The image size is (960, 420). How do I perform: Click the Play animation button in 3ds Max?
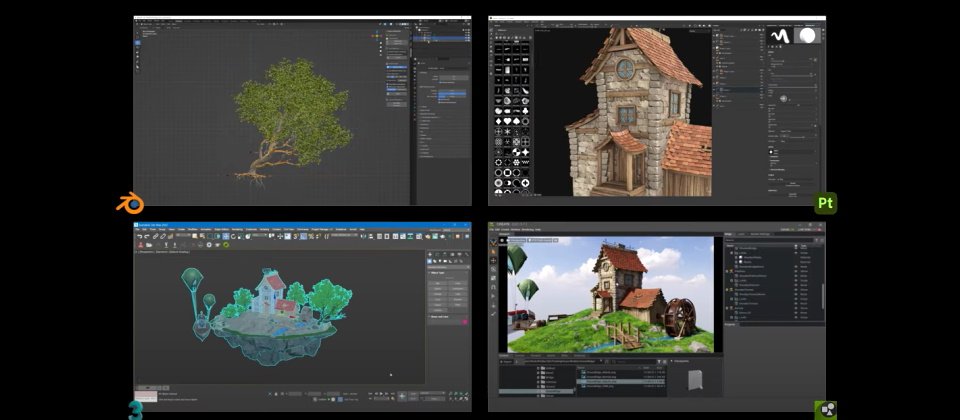(381, 394)
